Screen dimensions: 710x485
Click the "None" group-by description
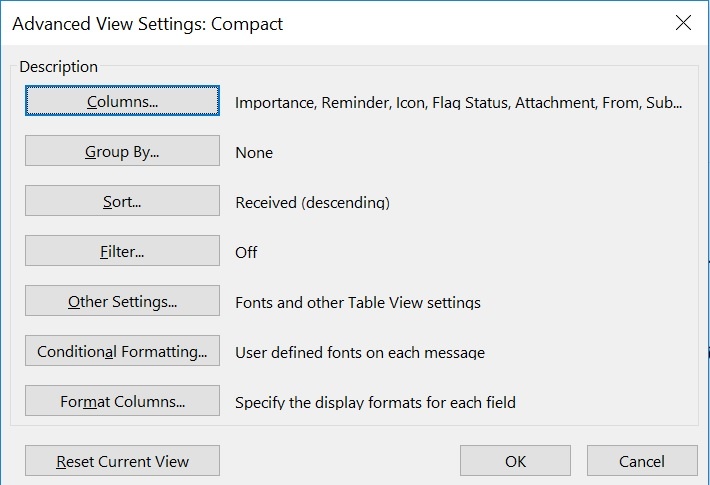(x=254, y=152)
